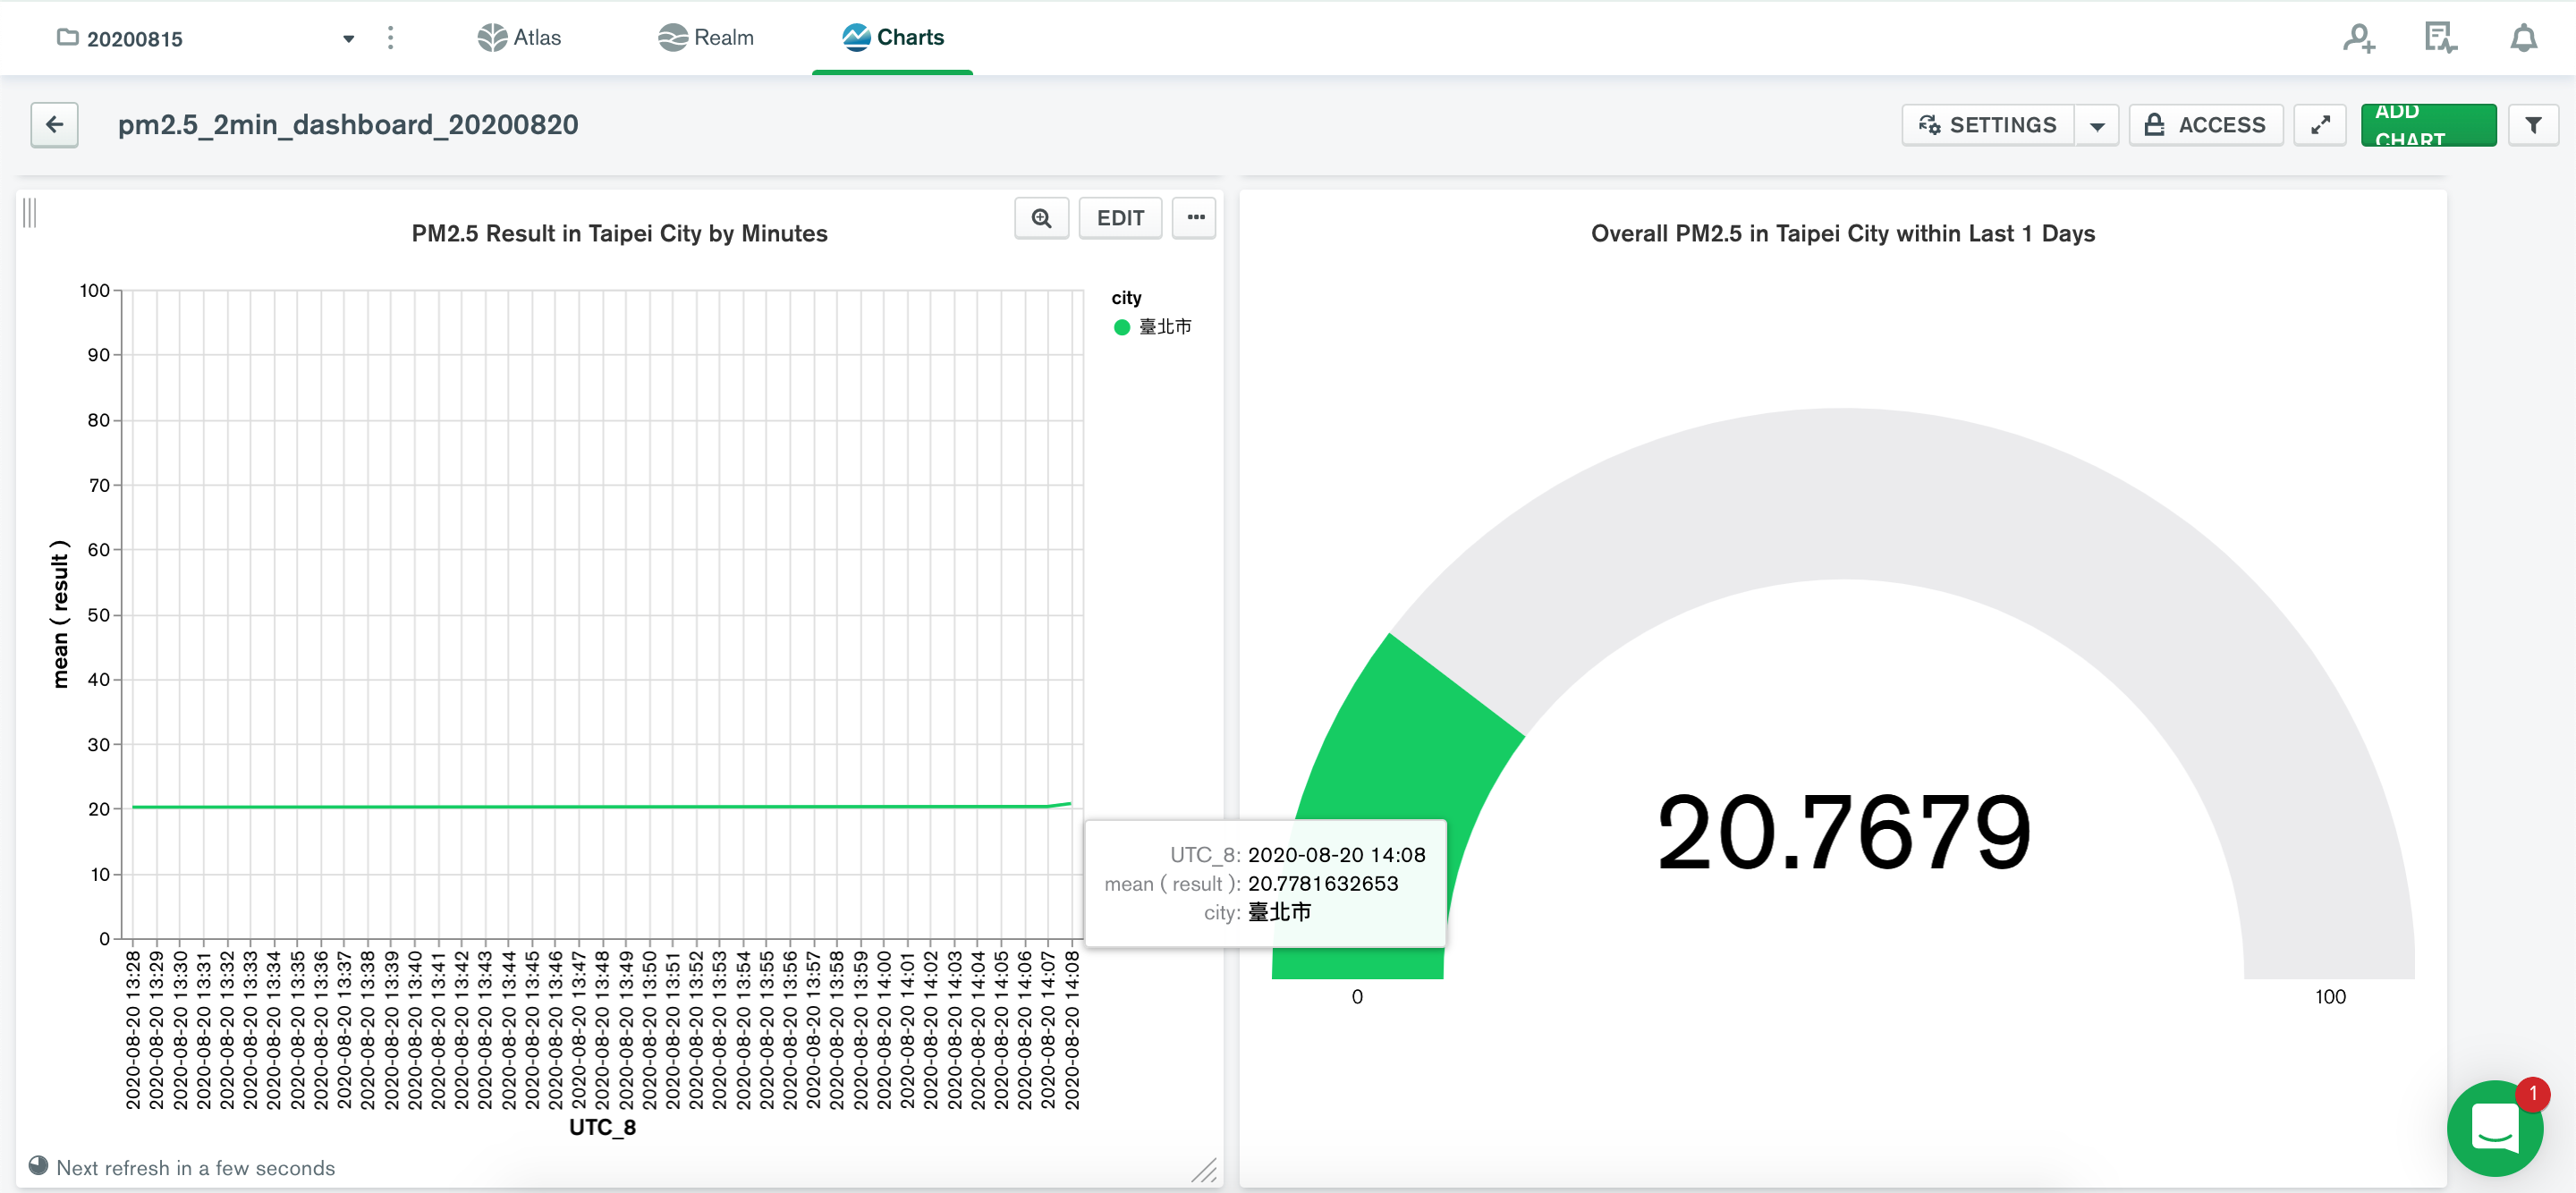Click the dashboard filter funnel icon

click(x=2534, y=124)
